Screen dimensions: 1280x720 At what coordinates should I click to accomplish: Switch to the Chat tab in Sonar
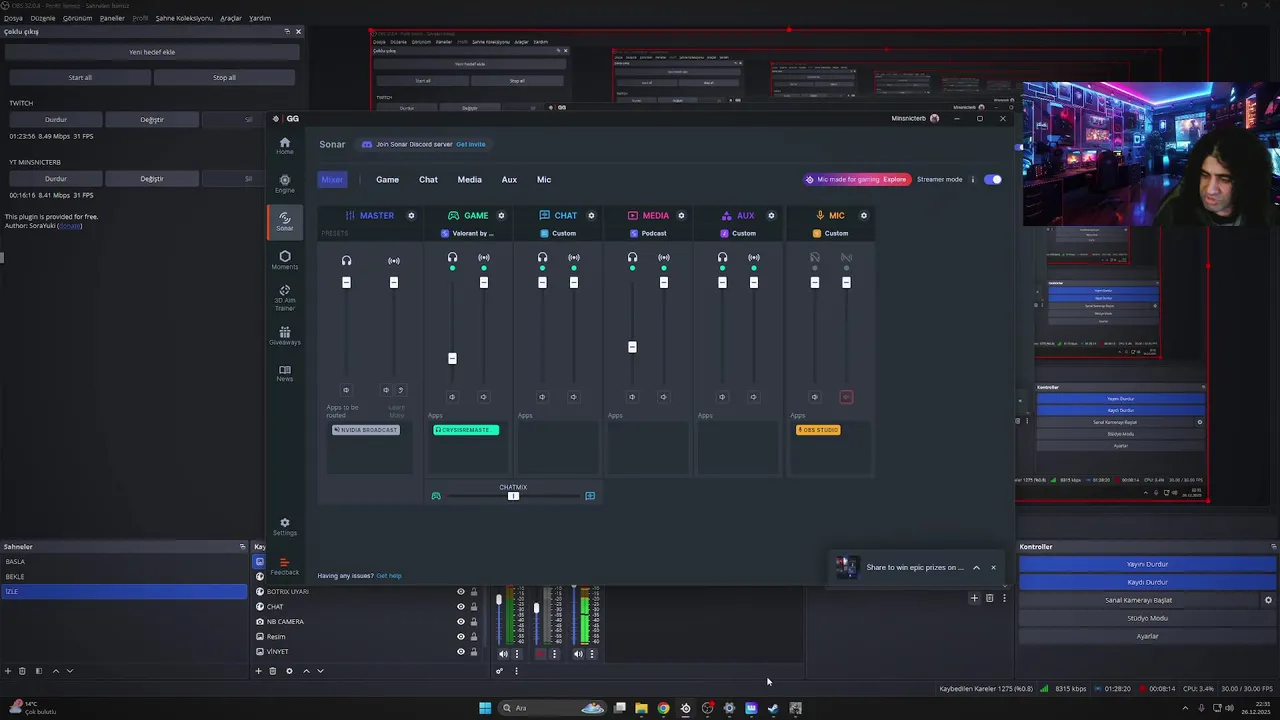click(428, 180)
